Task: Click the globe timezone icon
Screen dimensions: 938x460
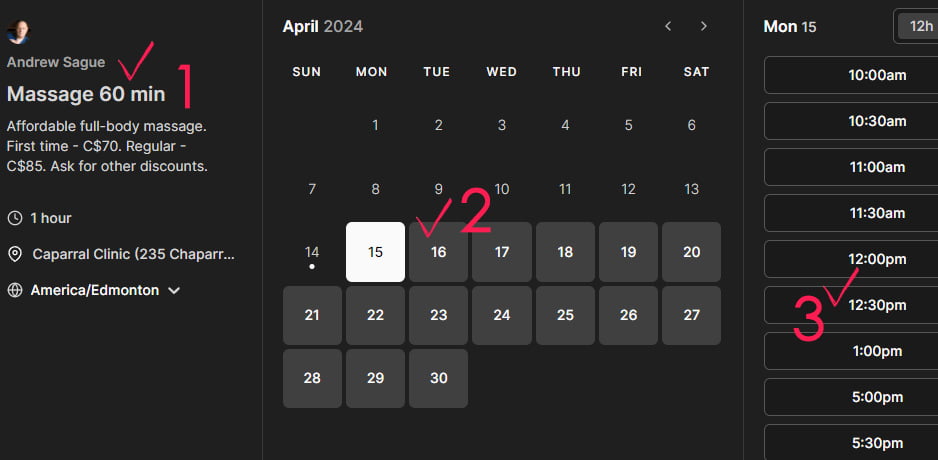Action: click(14, 291)
